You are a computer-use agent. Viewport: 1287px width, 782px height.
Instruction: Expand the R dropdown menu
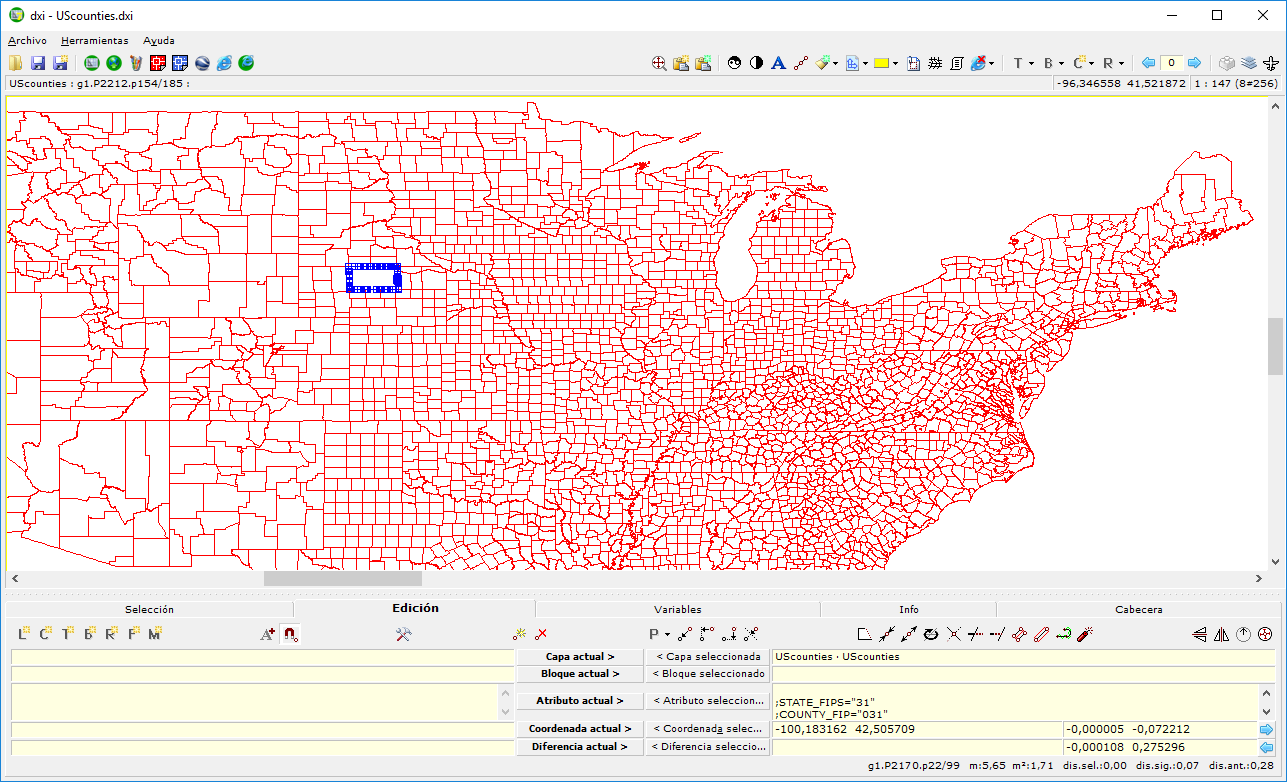[x=1112, y=63]
